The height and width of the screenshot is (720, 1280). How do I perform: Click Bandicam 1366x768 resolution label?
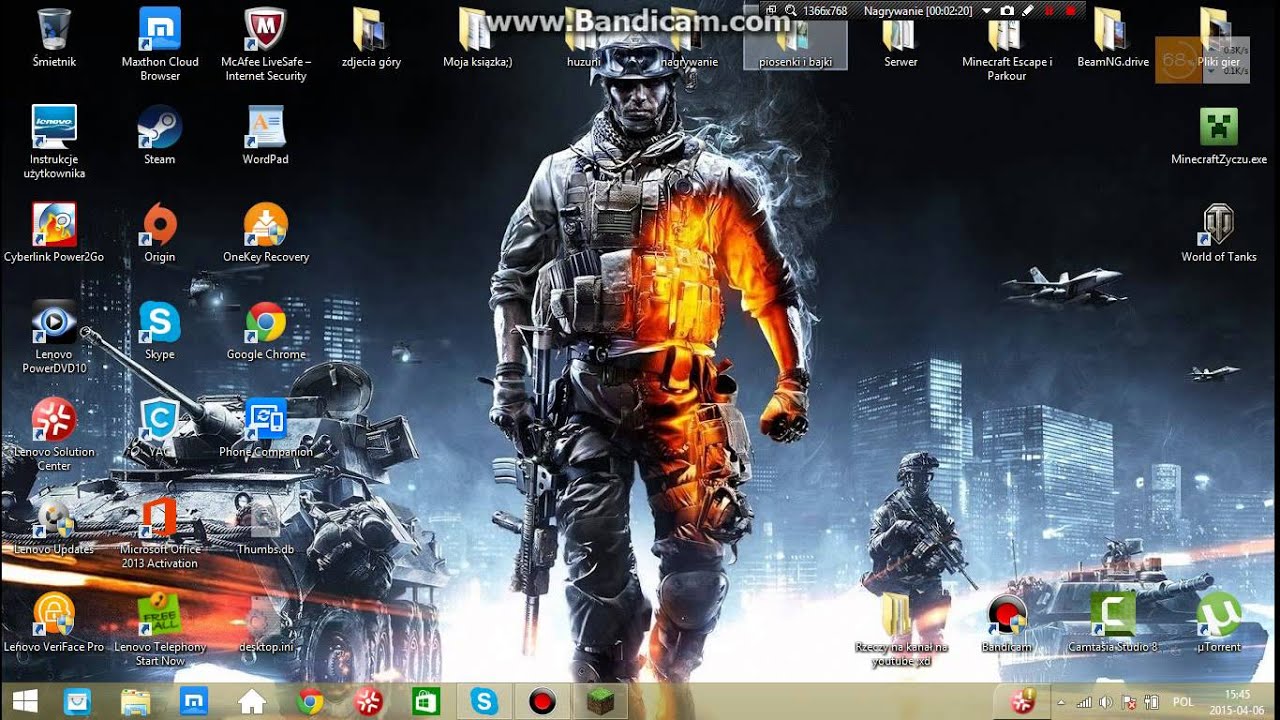click(825, 10)
